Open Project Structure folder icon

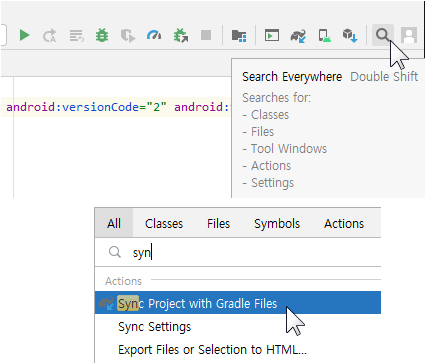coord(239,35)
